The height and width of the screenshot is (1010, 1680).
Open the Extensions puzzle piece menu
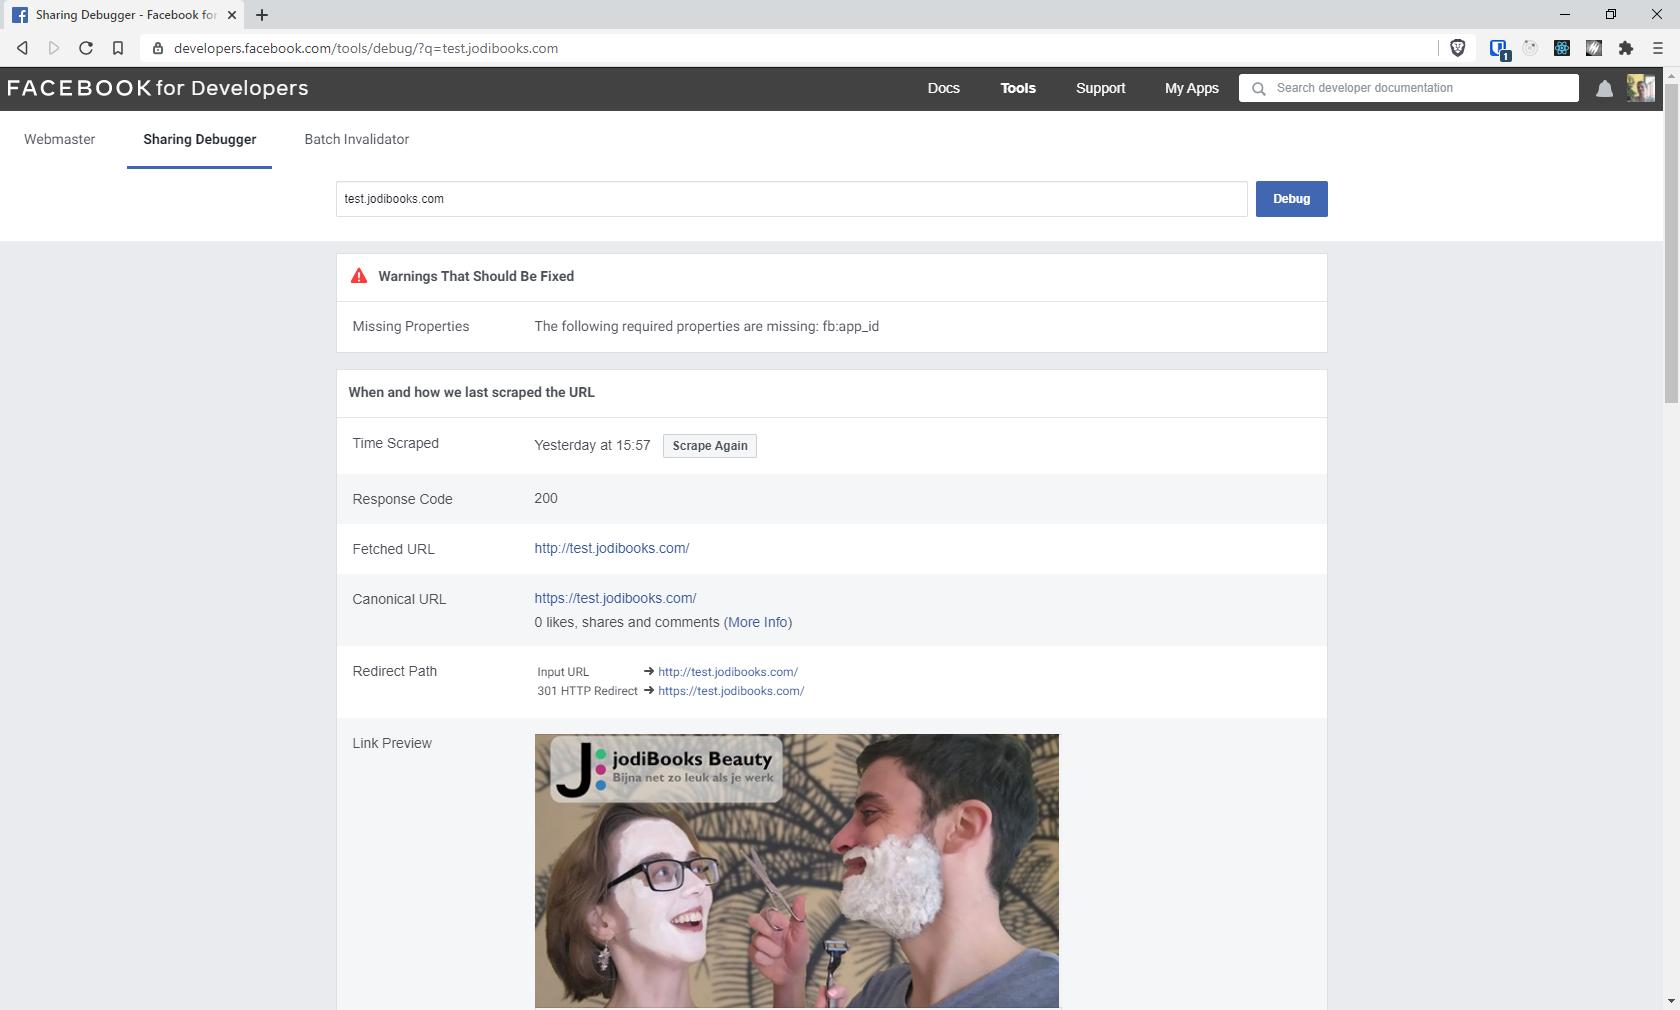[x=1626, y=48]
